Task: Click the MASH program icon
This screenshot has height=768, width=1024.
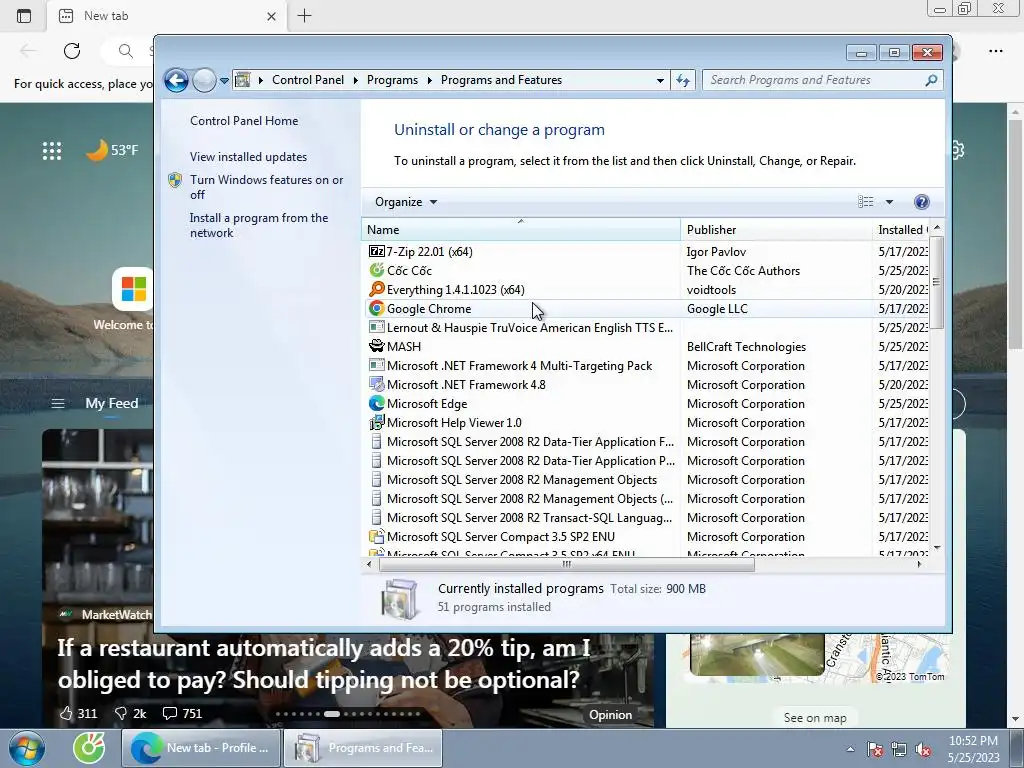Action: coord(377,346)
